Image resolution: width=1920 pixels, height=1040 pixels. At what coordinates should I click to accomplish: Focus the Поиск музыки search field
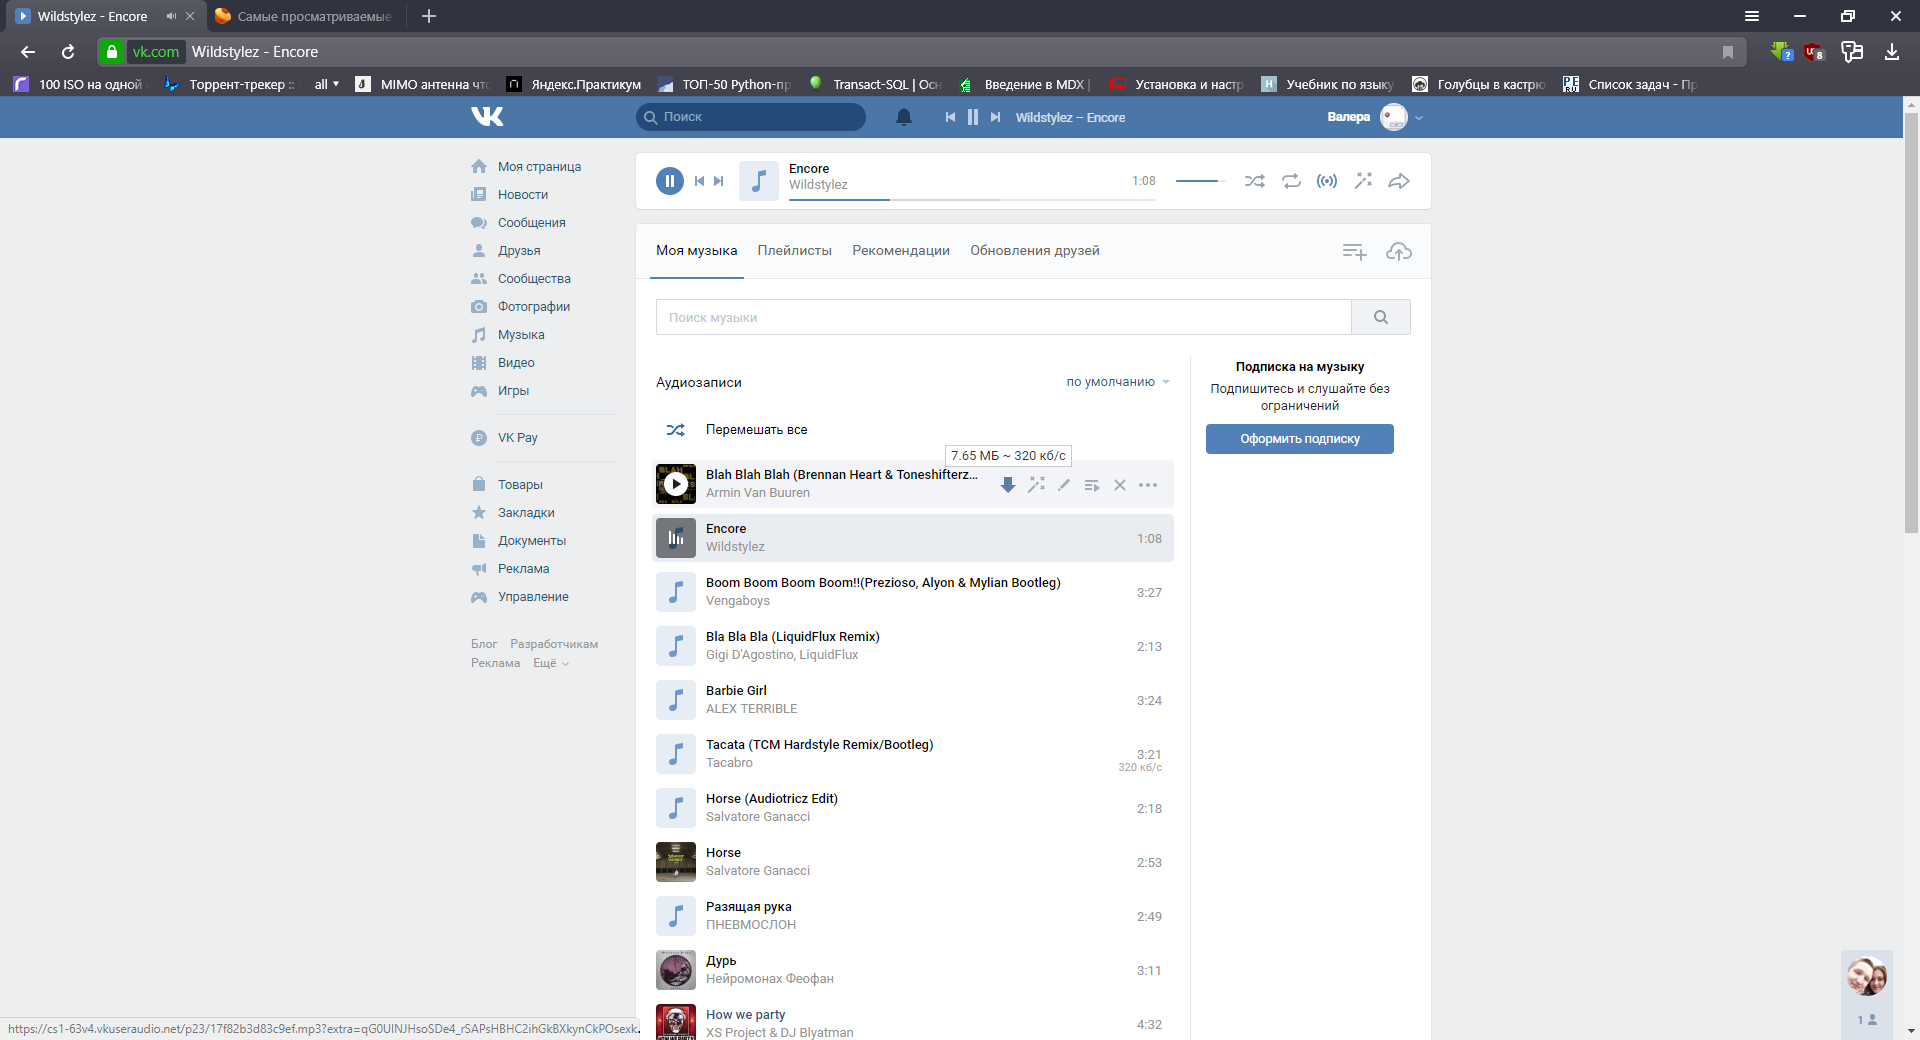tap(1003, 317)
